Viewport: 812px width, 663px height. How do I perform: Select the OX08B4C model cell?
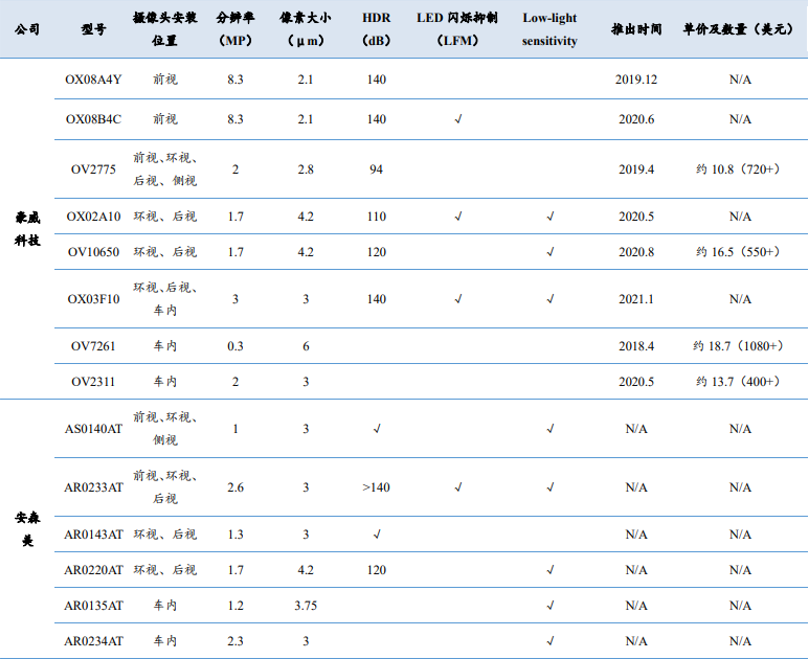point(93,119)
